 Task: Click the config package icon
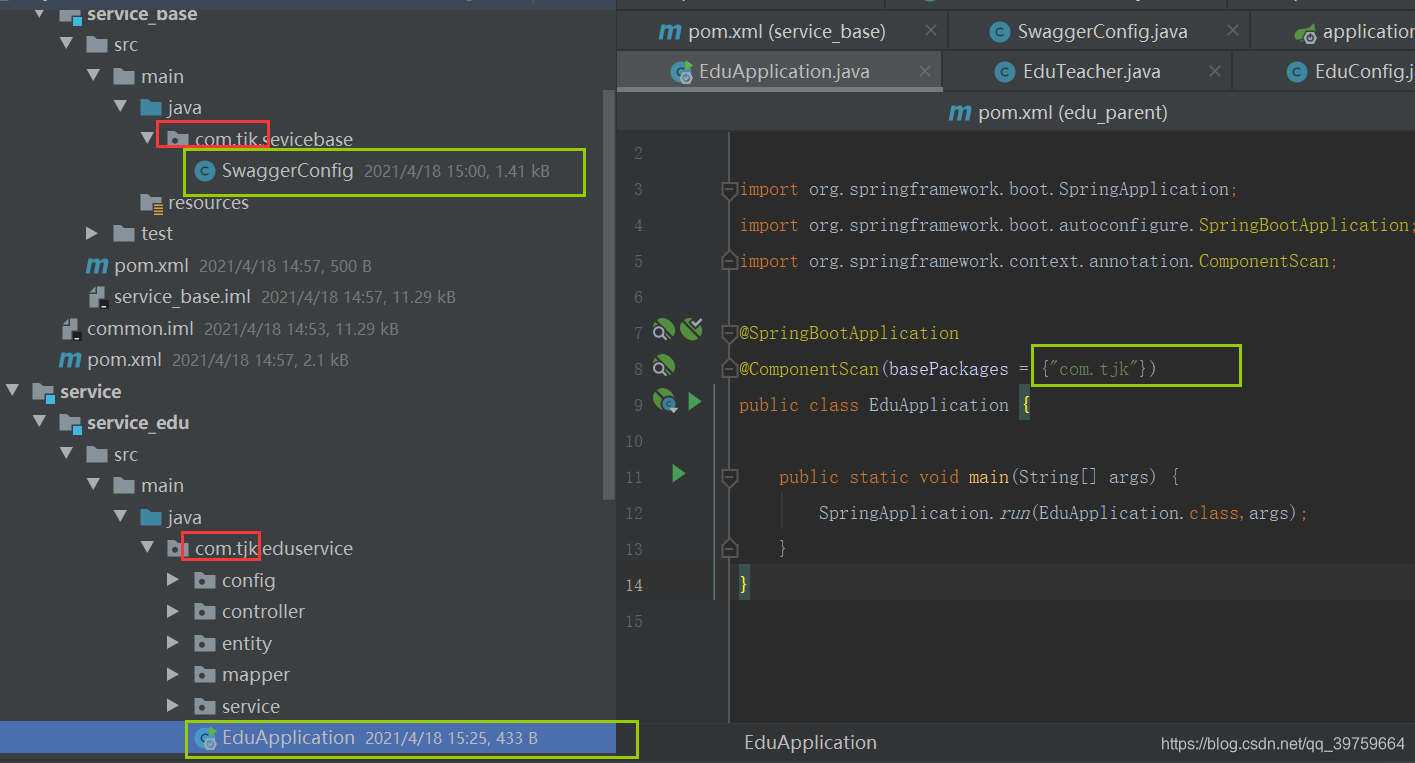[205, 580]
